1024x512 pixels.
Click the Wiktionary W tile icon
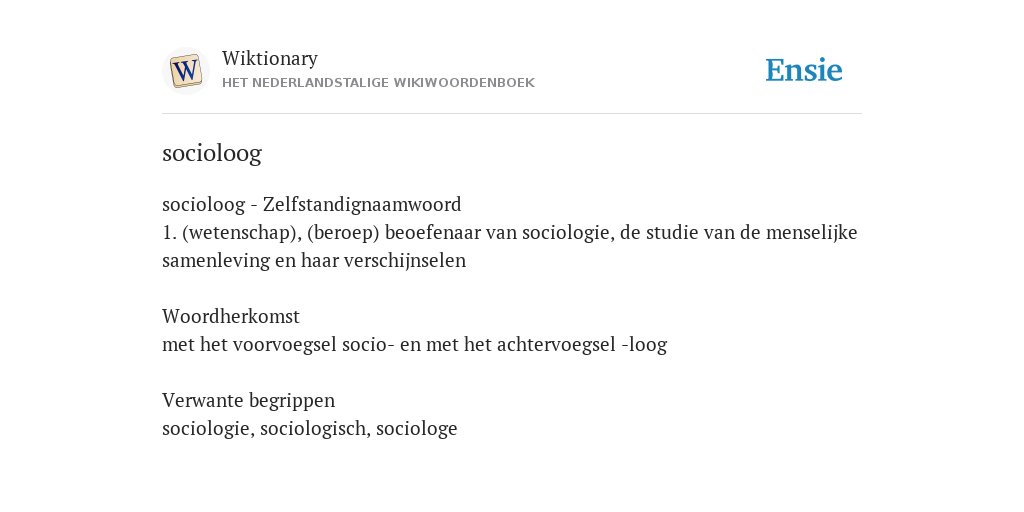[186, 71]
